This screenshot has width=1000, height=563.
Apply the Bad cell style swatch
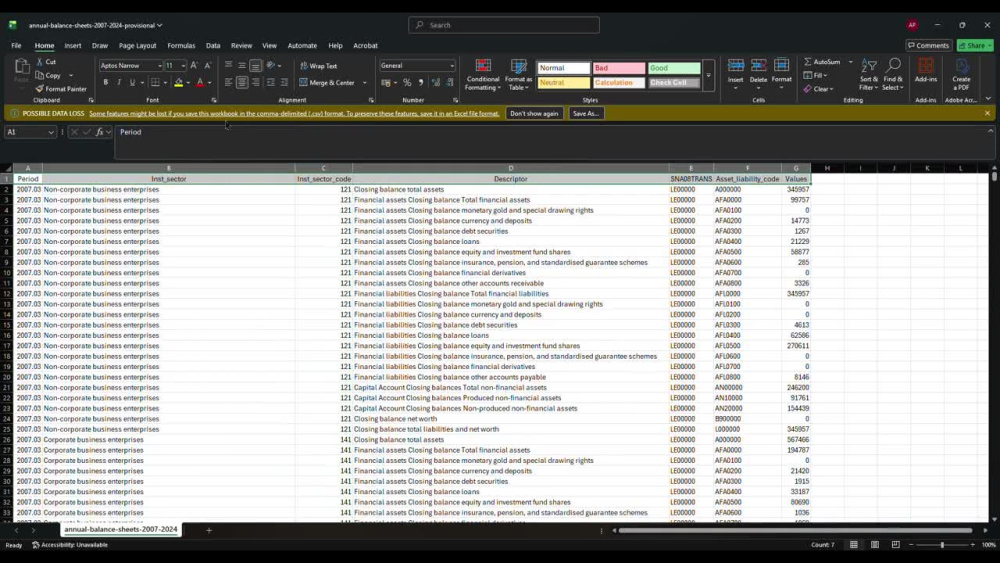[x=619, y=68]
